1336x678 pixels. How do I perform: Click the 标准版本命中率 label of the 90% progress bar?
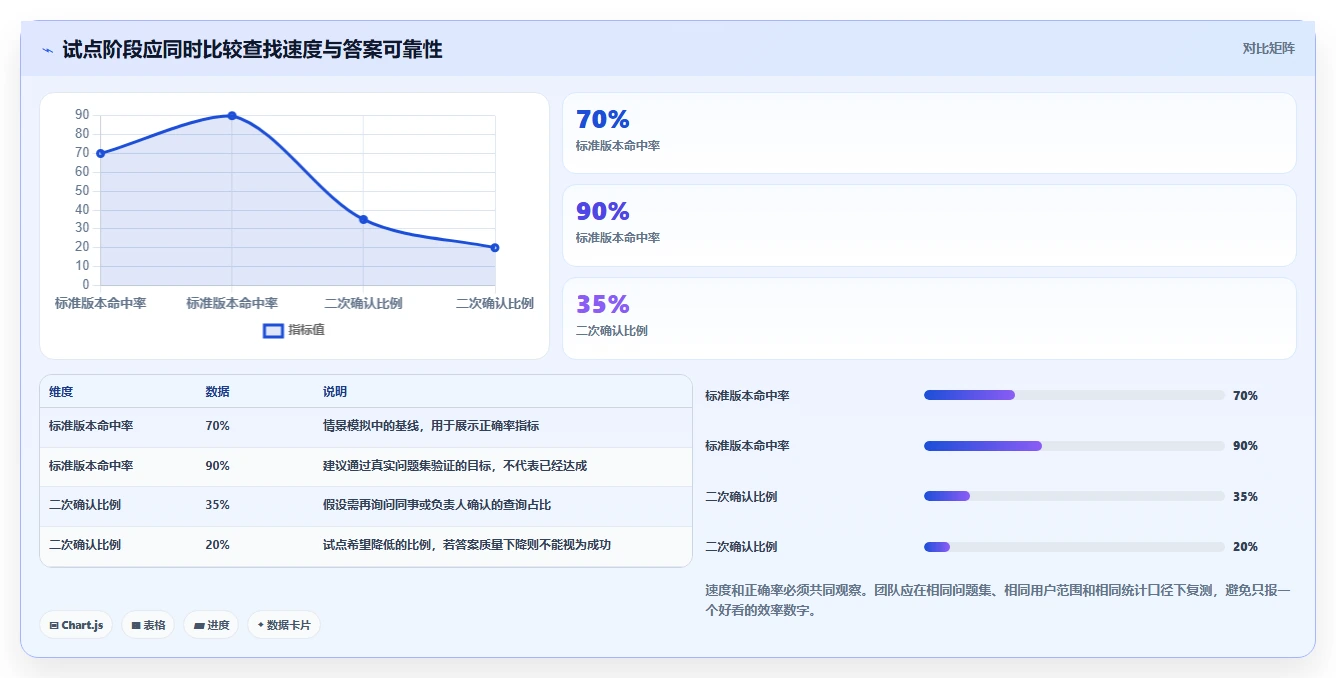click(x=747, y=446)
